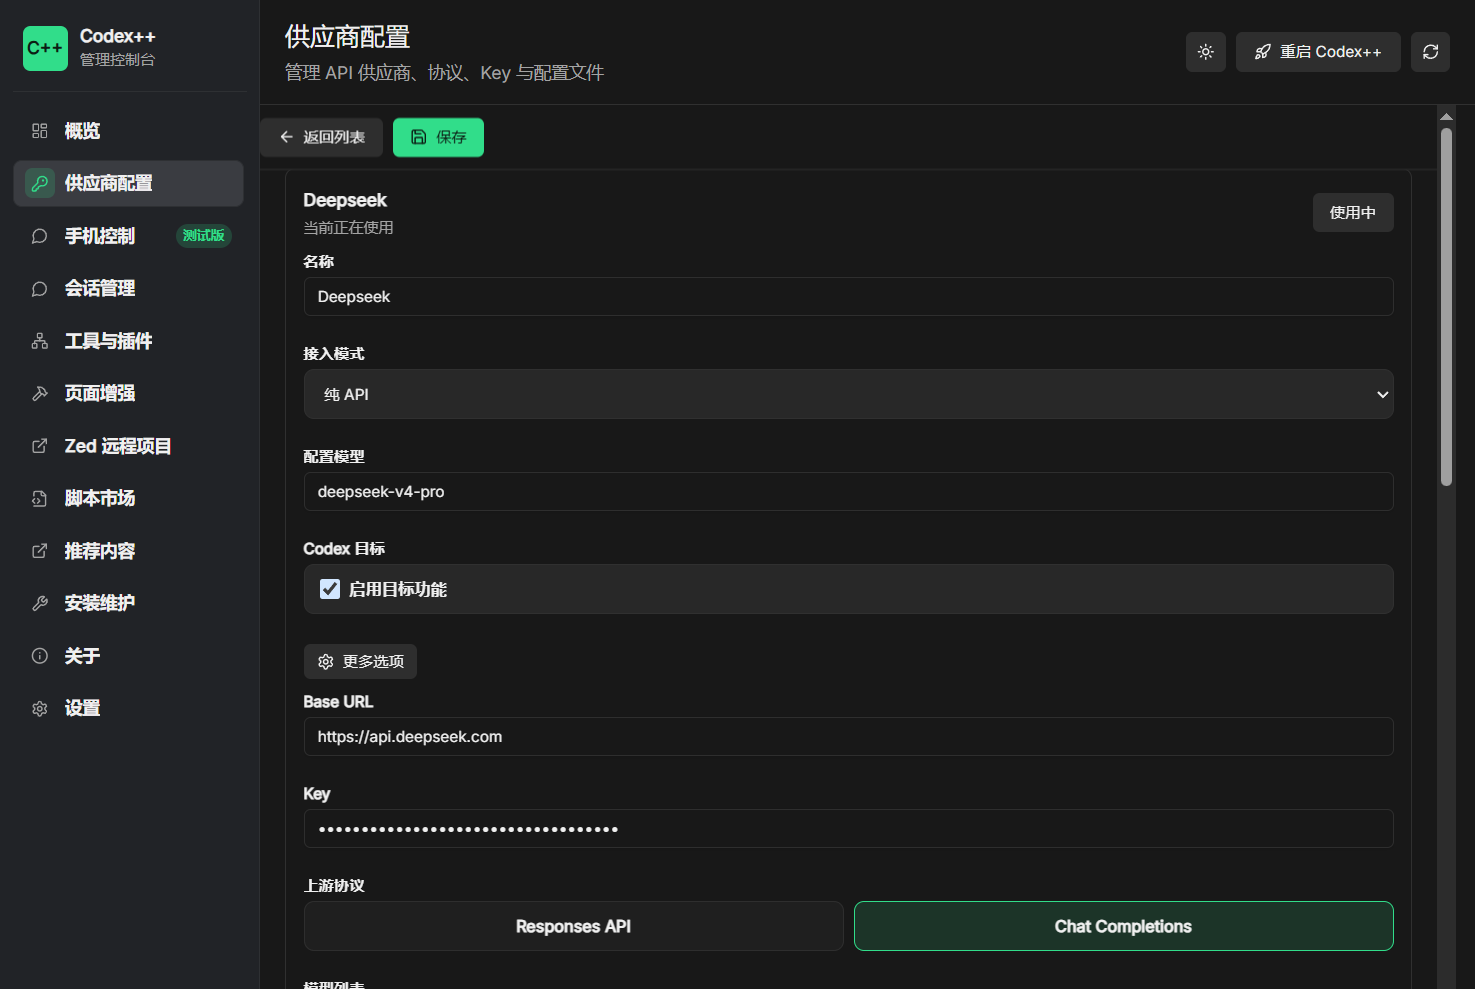This screenshot has width=1475, height=989.
Task: Open 手机控制 in the sidebar
Action: coord(129,236)
